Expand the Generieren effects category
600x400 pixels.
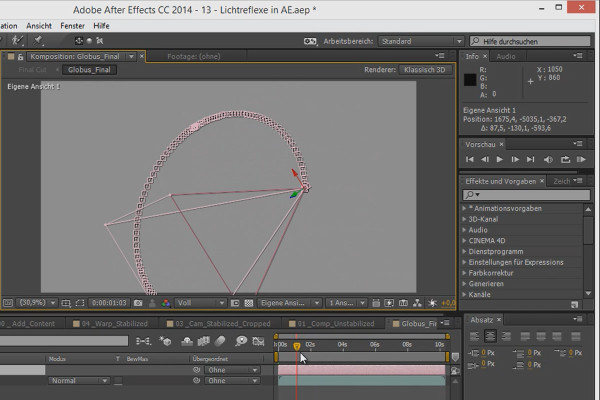coord(465,284)
